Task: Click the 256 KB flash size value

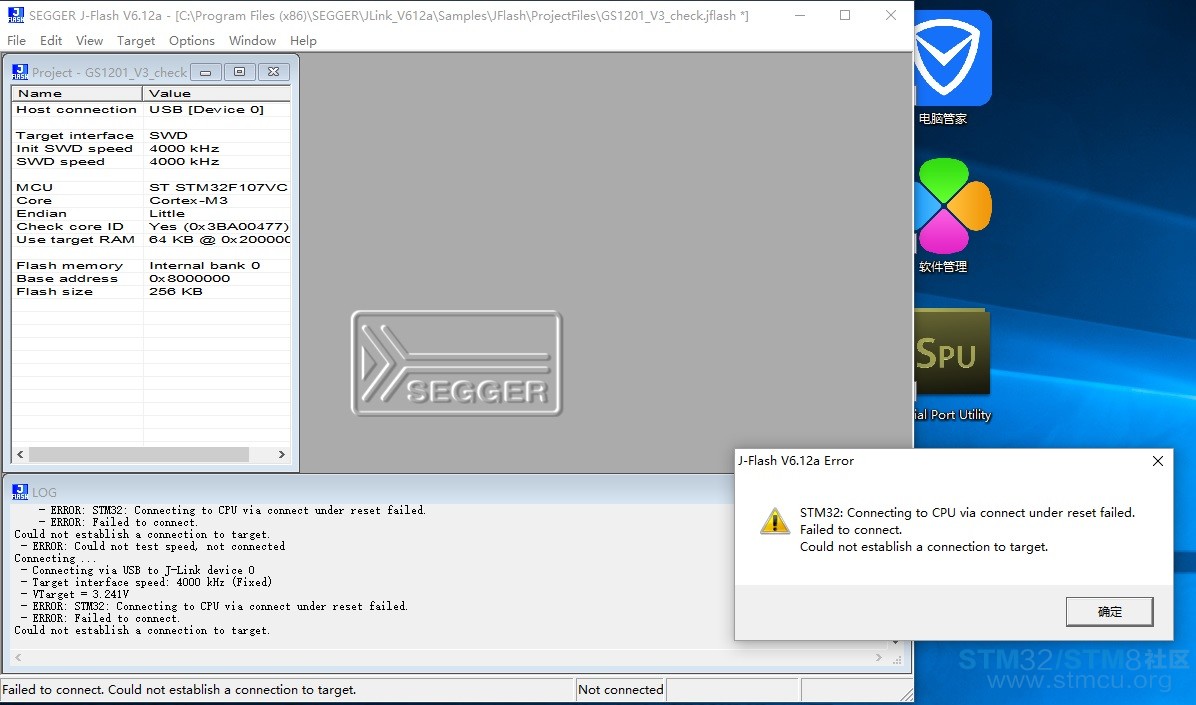Action: coord(175,291)
